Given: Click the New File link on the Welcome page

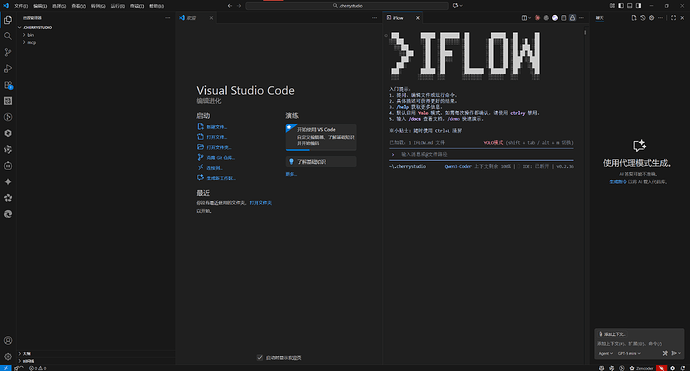Looking at the screenshot, I should 212,127.
